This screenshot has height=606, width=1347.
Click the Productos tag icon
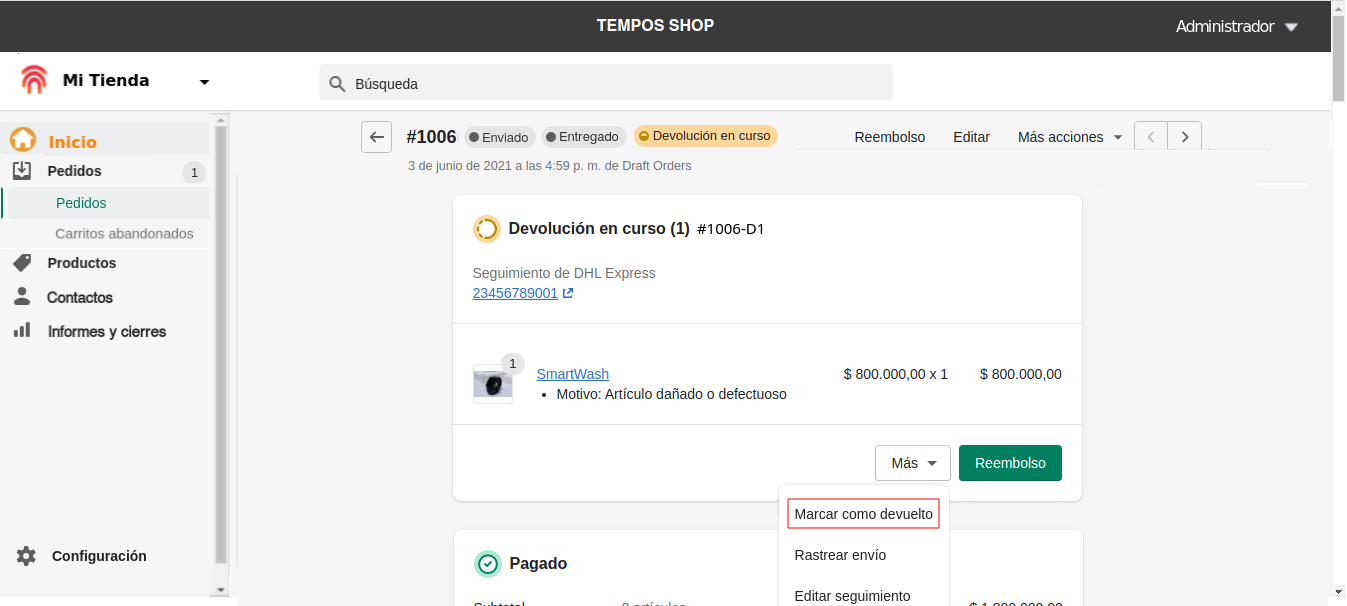click(22, 263)
